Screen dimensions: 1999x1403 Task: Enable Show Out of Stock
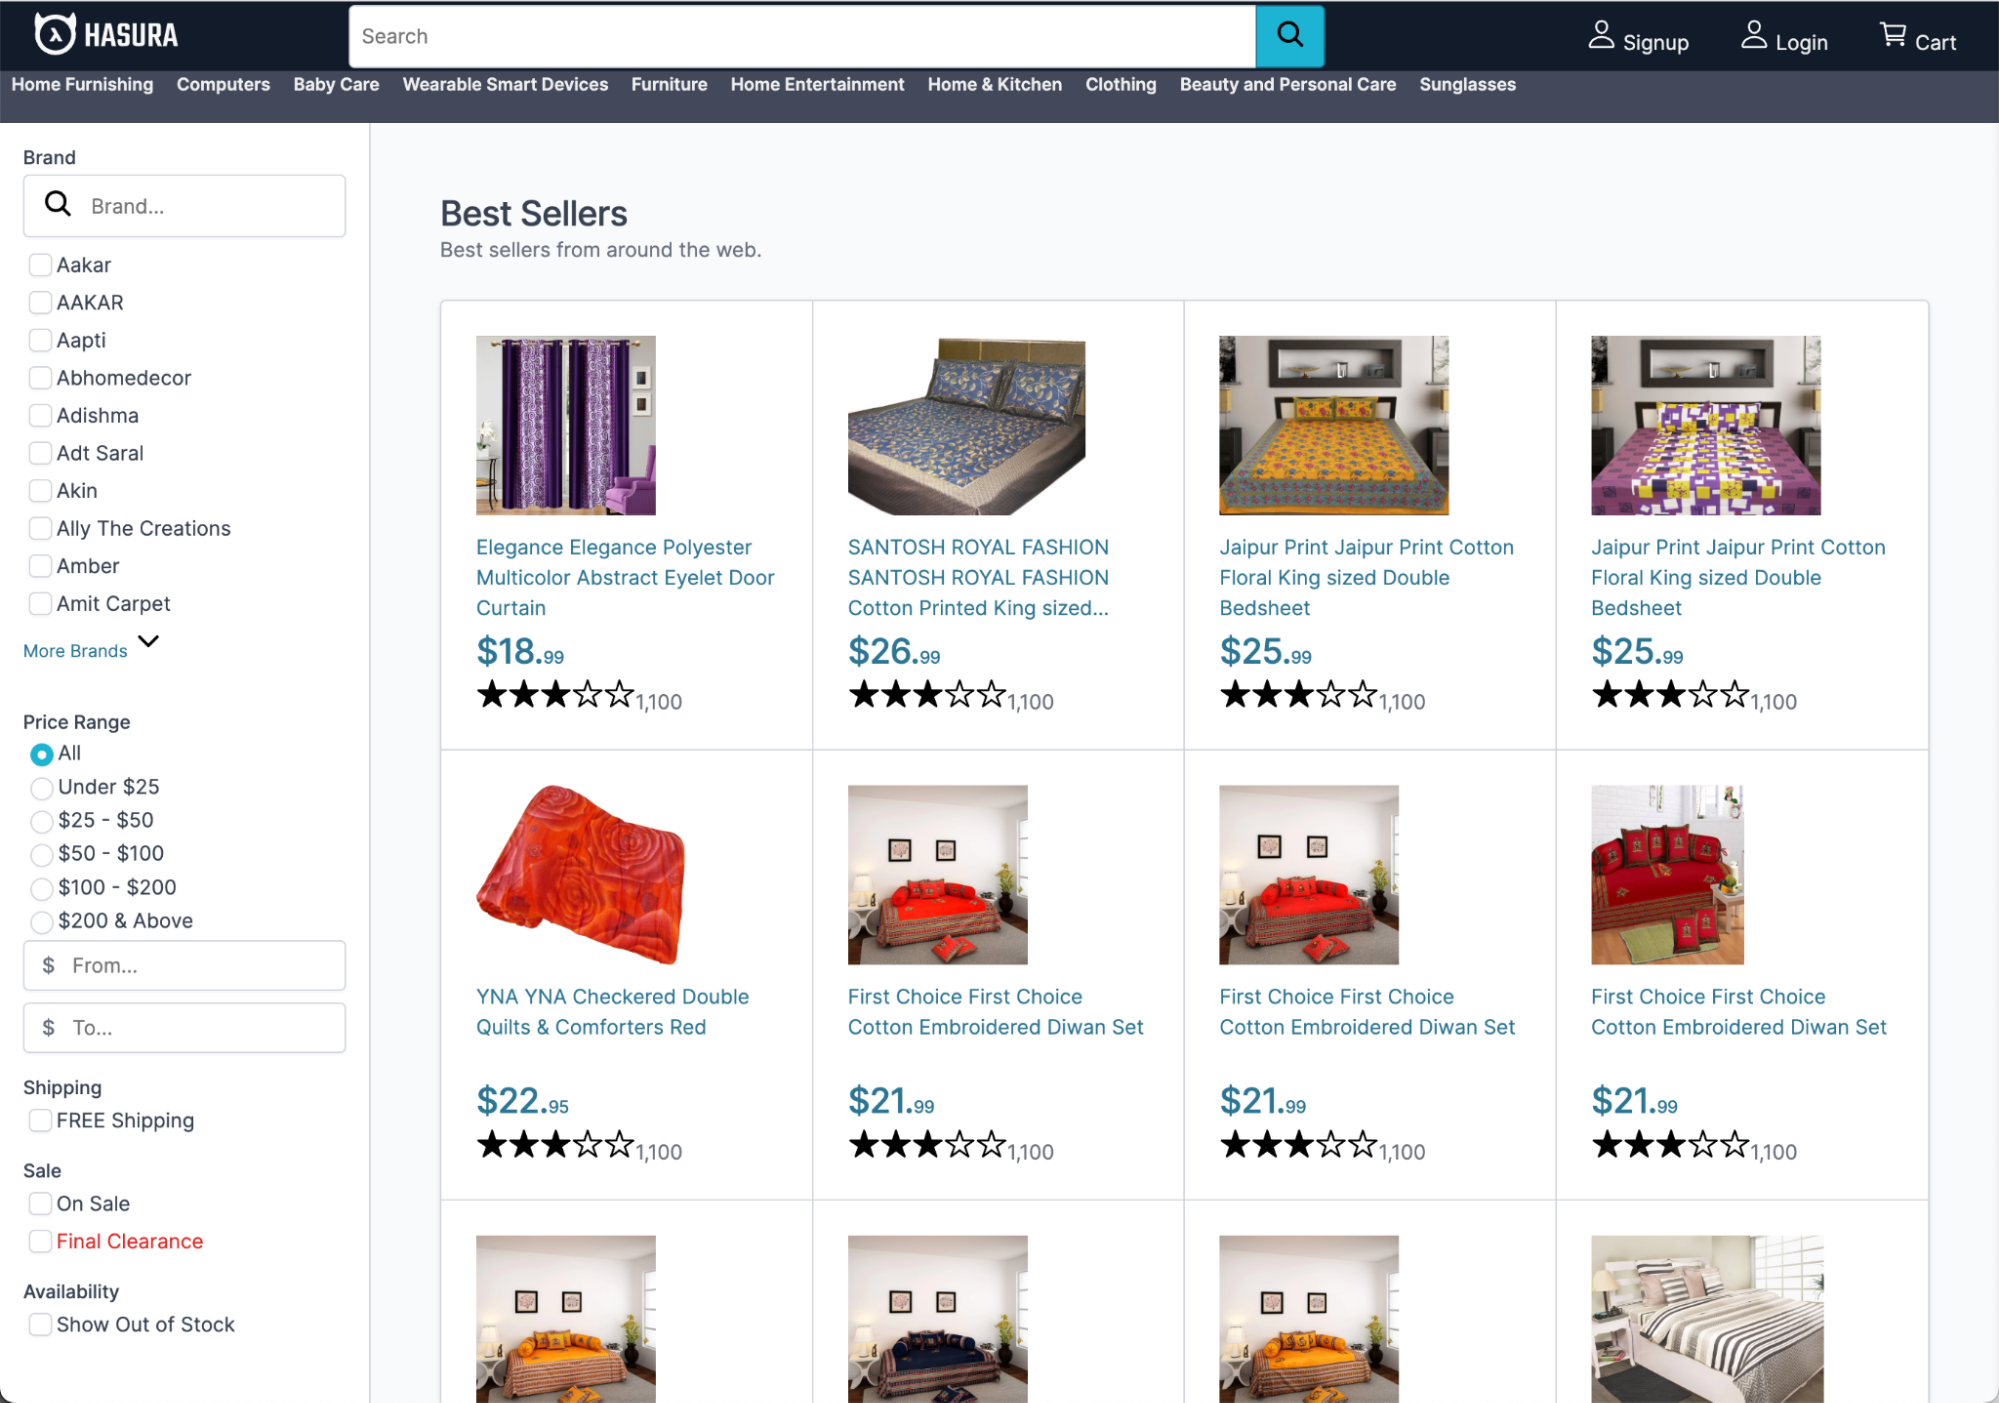coord(40,1324)
